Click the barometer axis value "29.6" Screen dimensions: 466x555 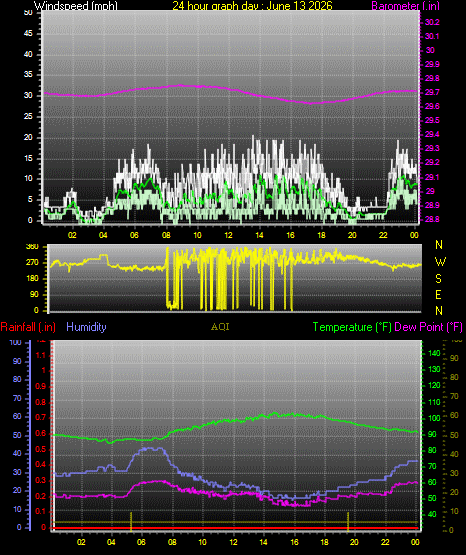[x=432, y=107]
